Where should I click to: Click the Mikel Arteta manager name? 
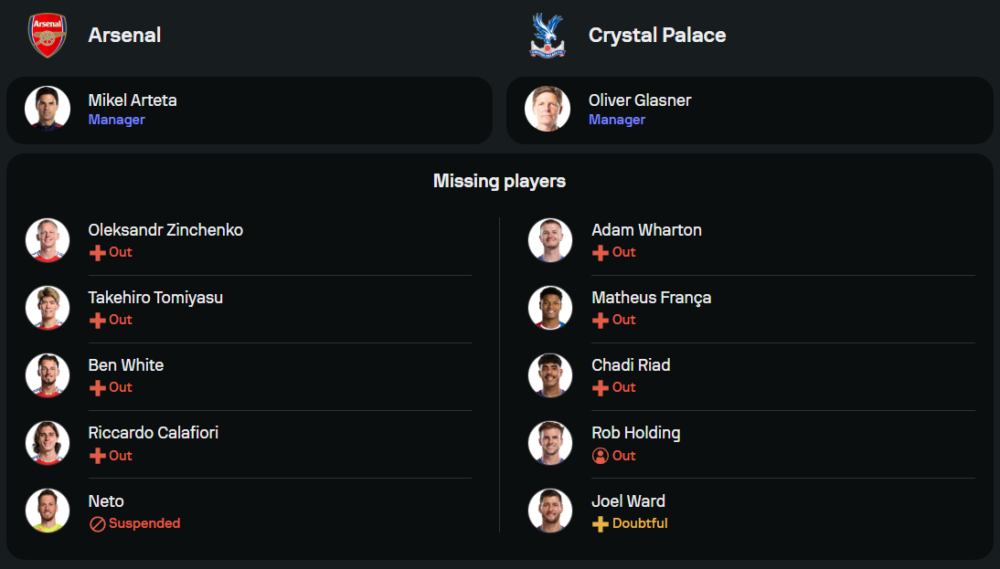pyautogui.click(x=132, y=100)
